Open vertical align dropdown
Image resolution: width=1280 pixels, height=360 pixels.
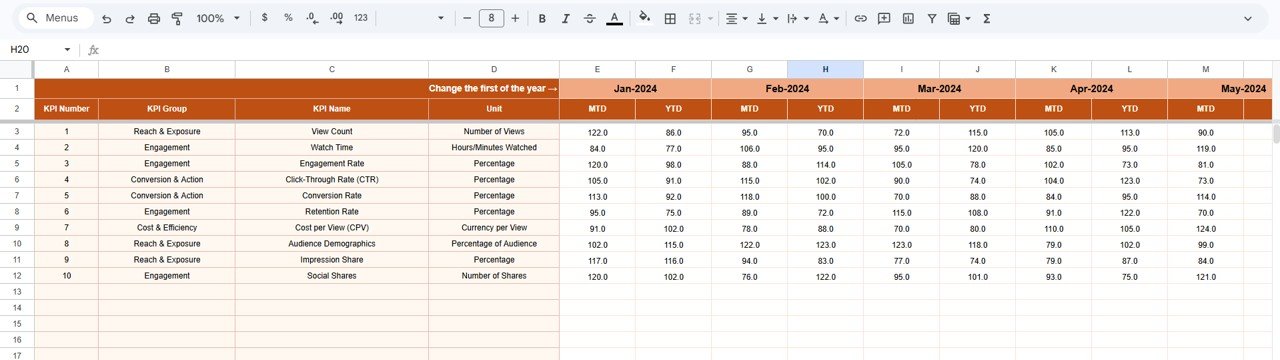coord(767,18)
